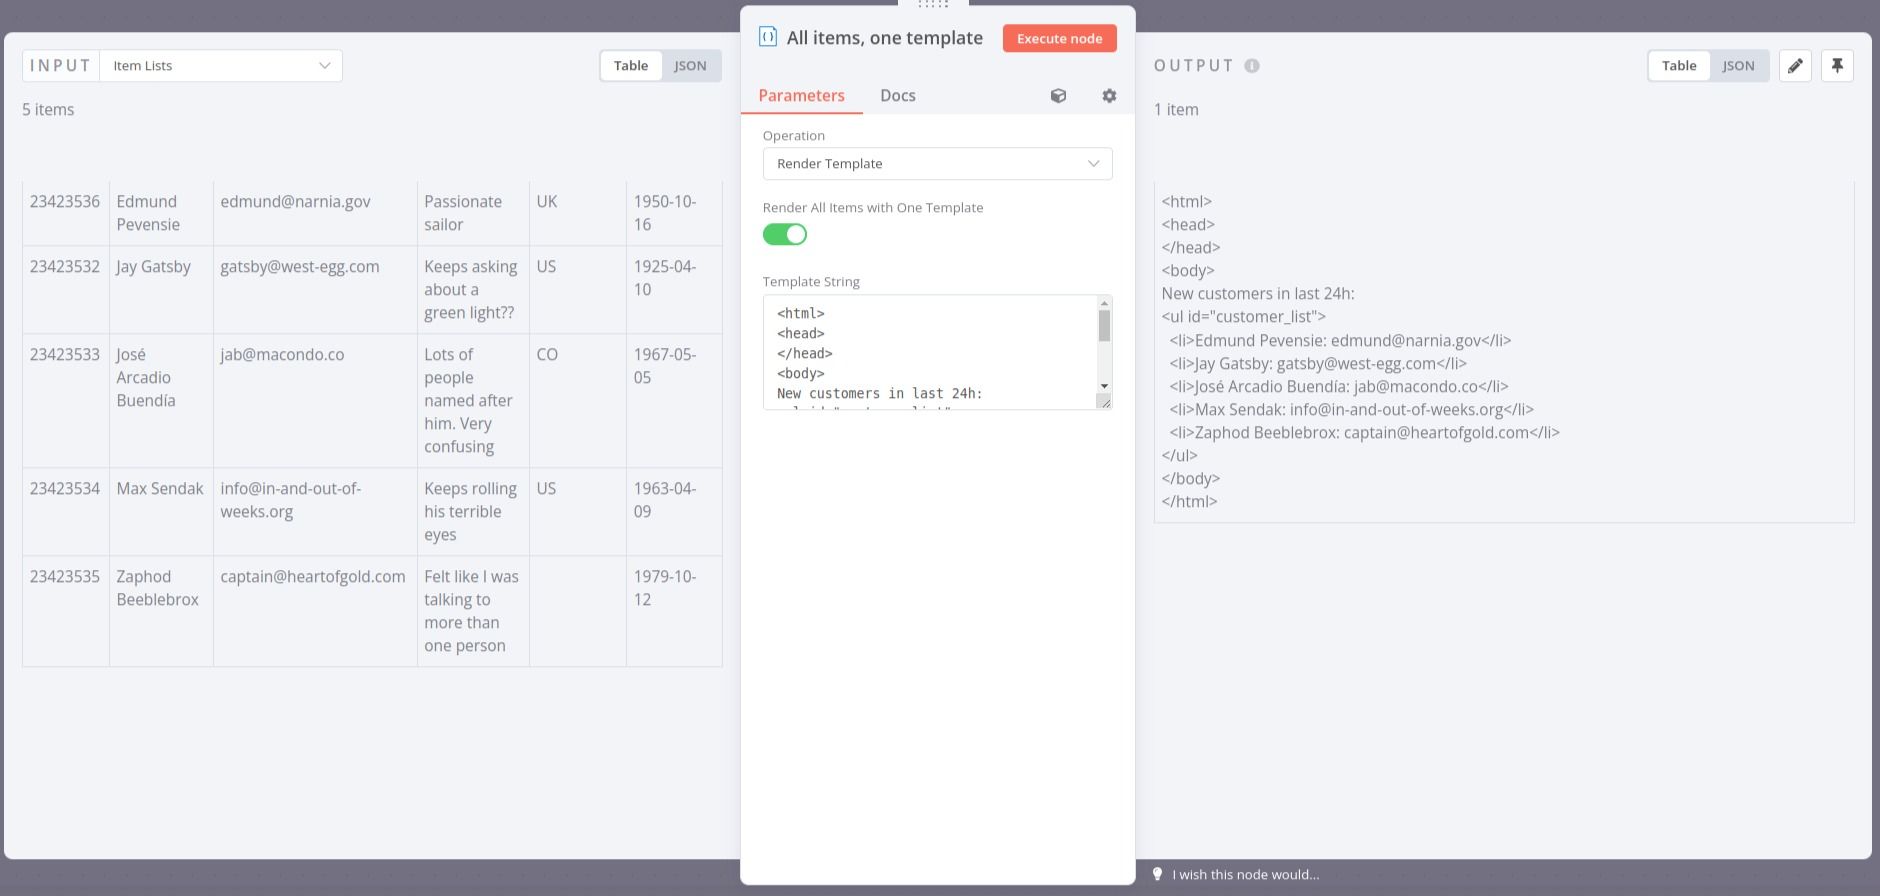Viewport: 1880px width, 896px height.
Task: Click the drag handle atop node panel
Action: pyautogui.click(x=933, y=5)
